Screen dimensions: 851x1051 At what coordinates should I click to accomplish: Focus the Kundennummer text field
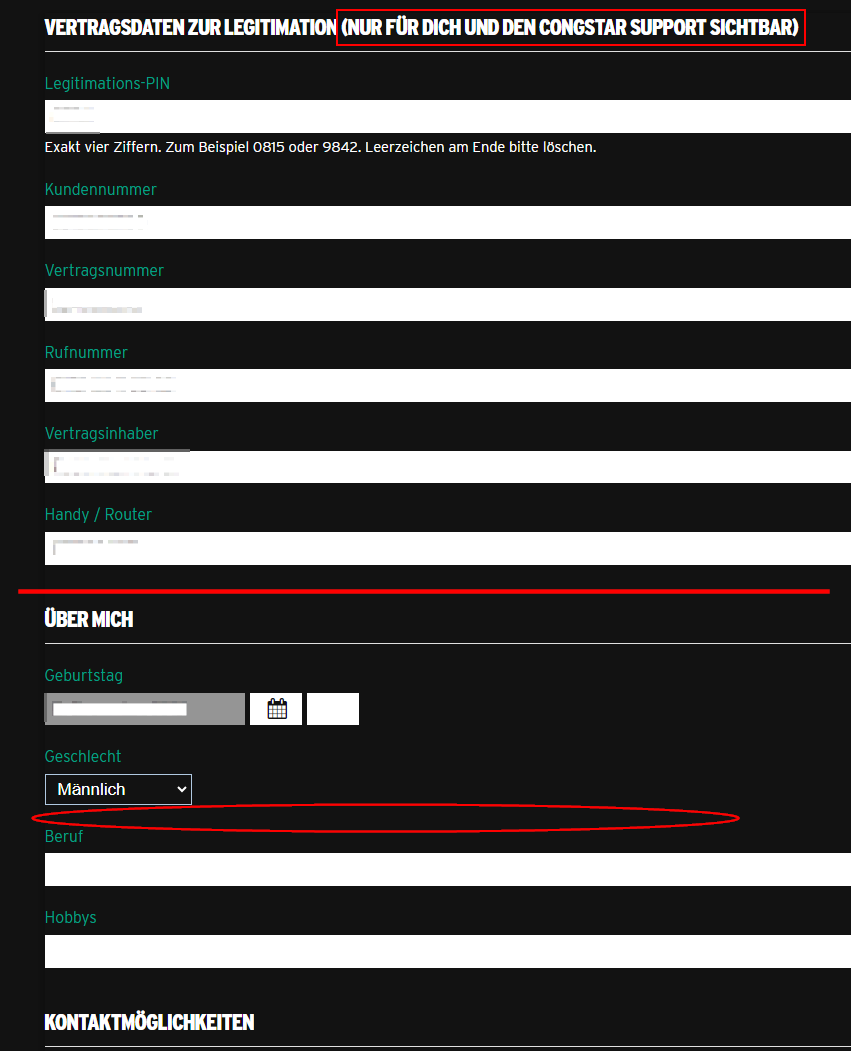click(x=447, y=222)
